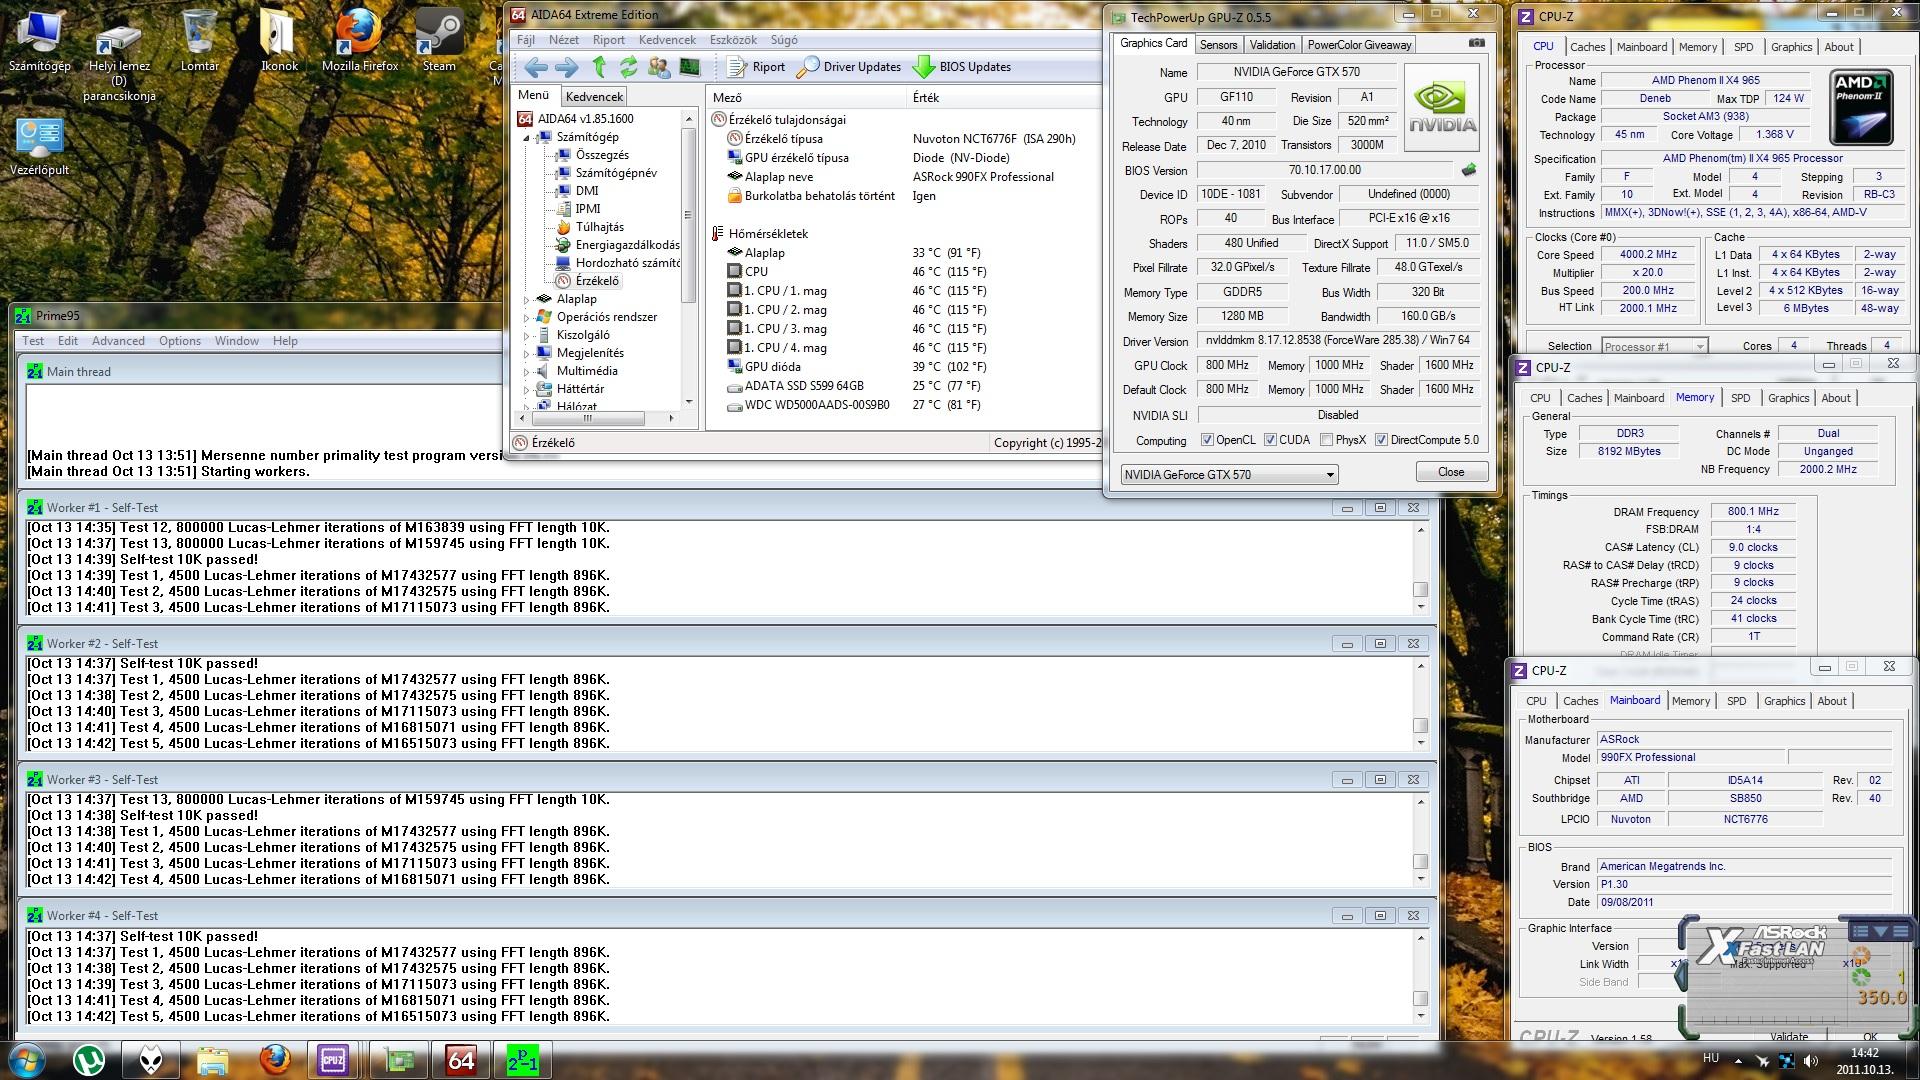This screenshot has height=1080, width=1920.
Task: Click GPU-Z screenshot camera icon
Action: [x=1476, y=43]
